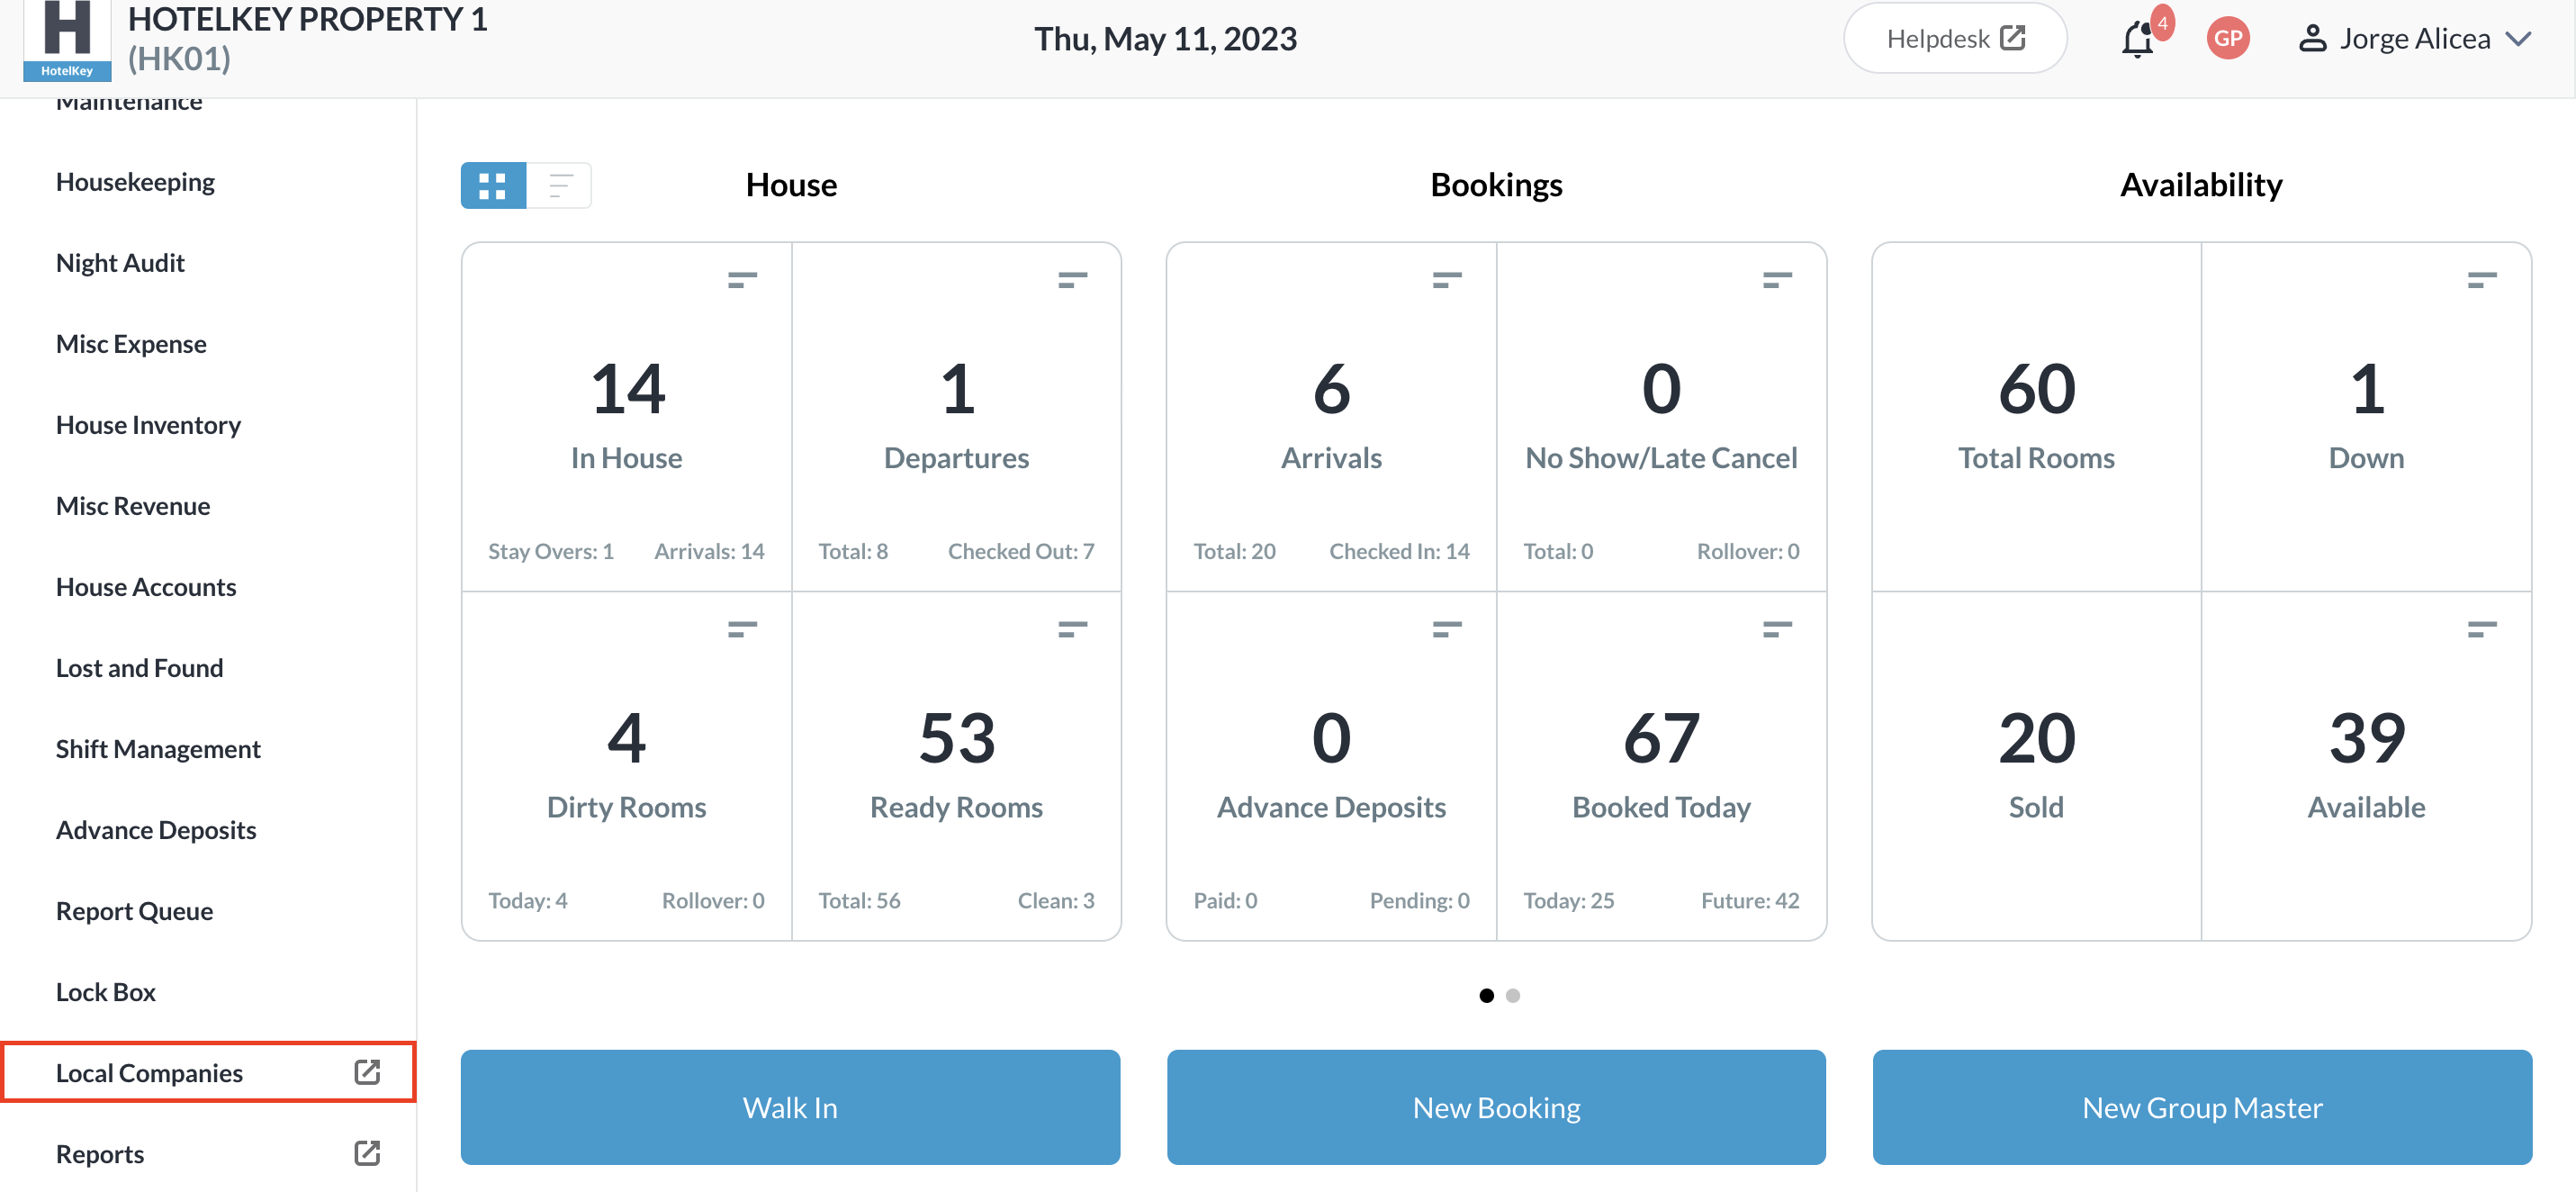Open the notifications bell icon
The width and height of the screenshot is (2576, 1192).
2136,40
